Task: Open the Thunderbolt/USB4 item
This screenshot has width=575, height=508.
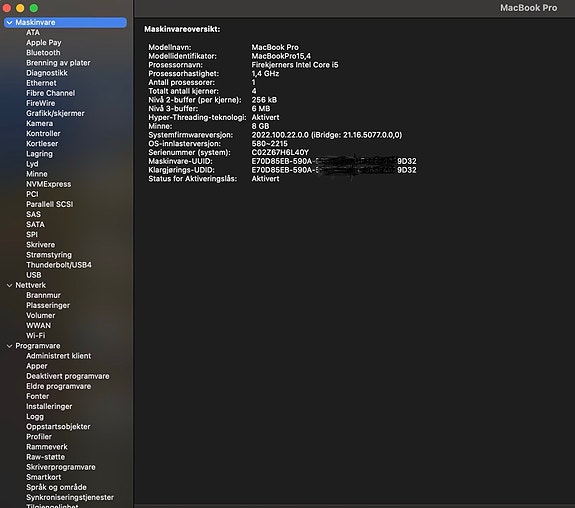Action: 59,265
